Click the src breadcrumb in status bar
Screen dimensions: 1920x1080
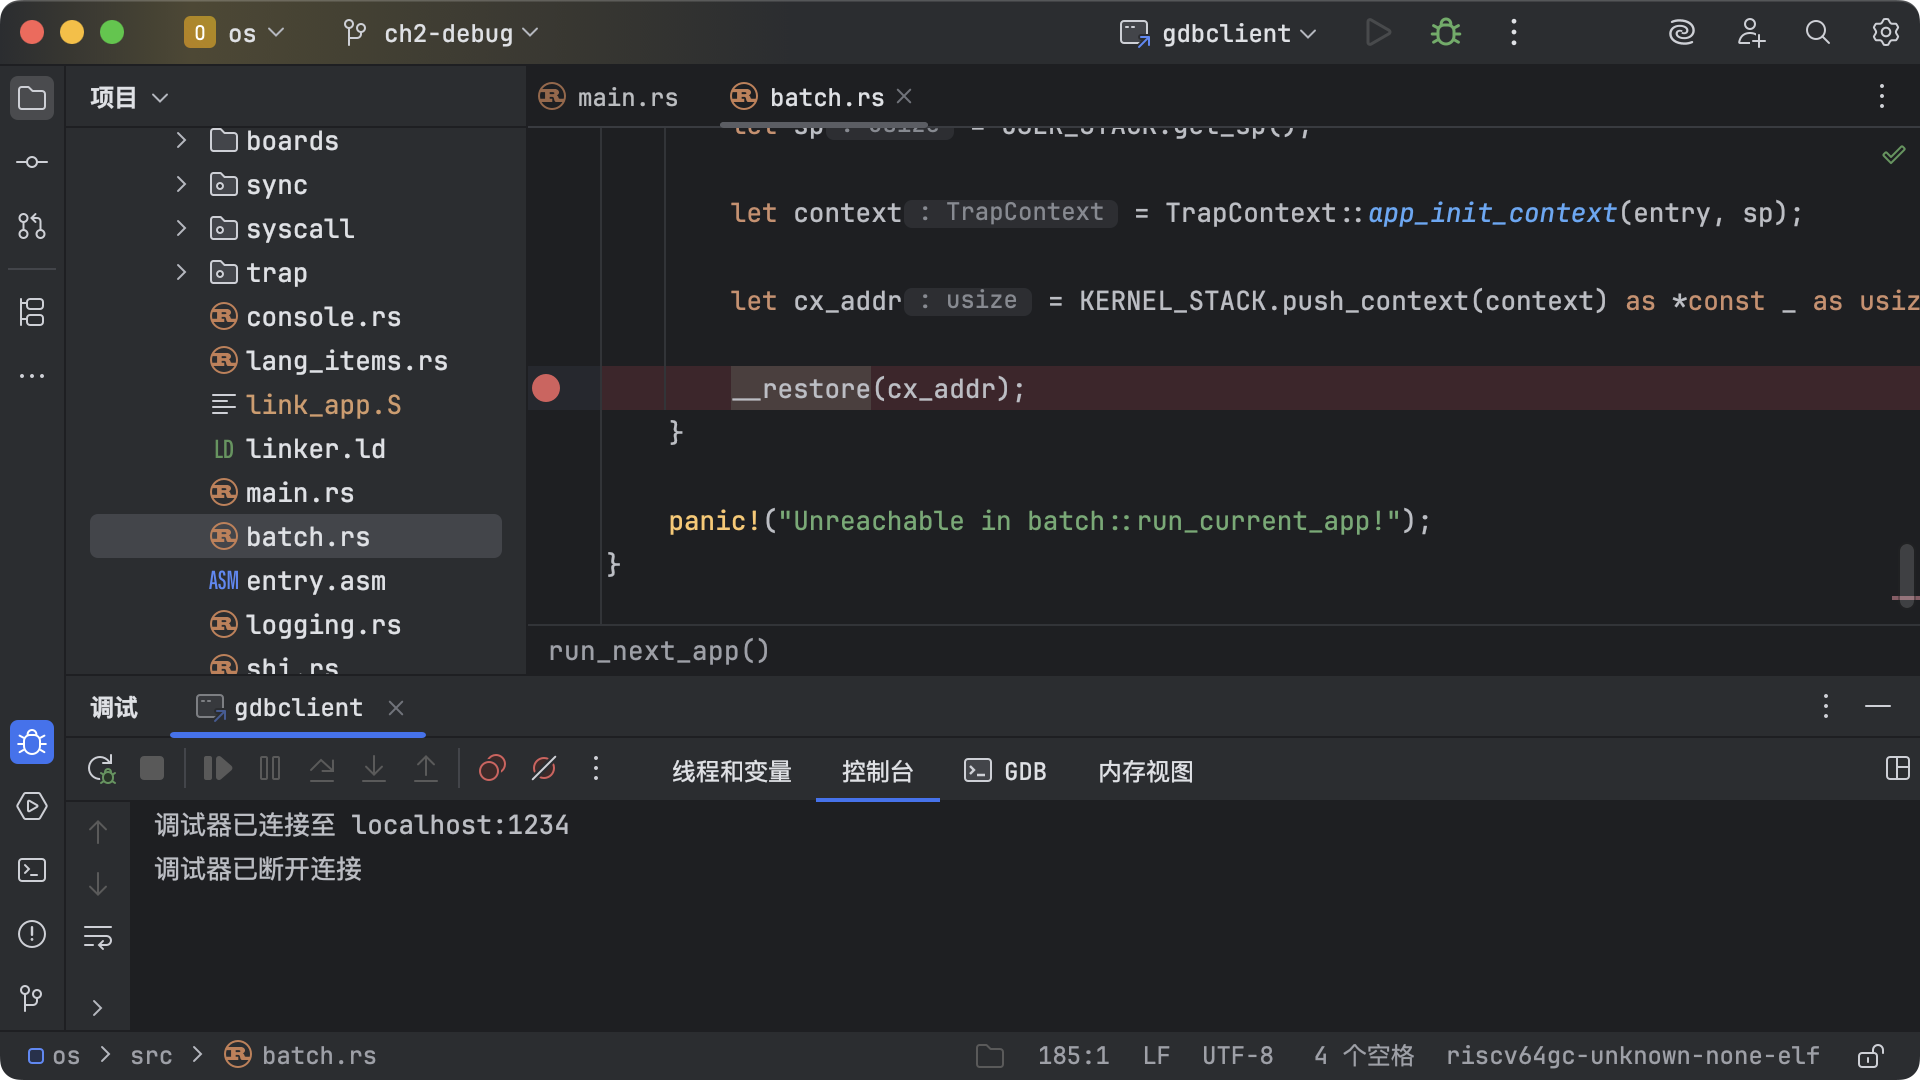pyautogui.click(x=151, y=1056)
